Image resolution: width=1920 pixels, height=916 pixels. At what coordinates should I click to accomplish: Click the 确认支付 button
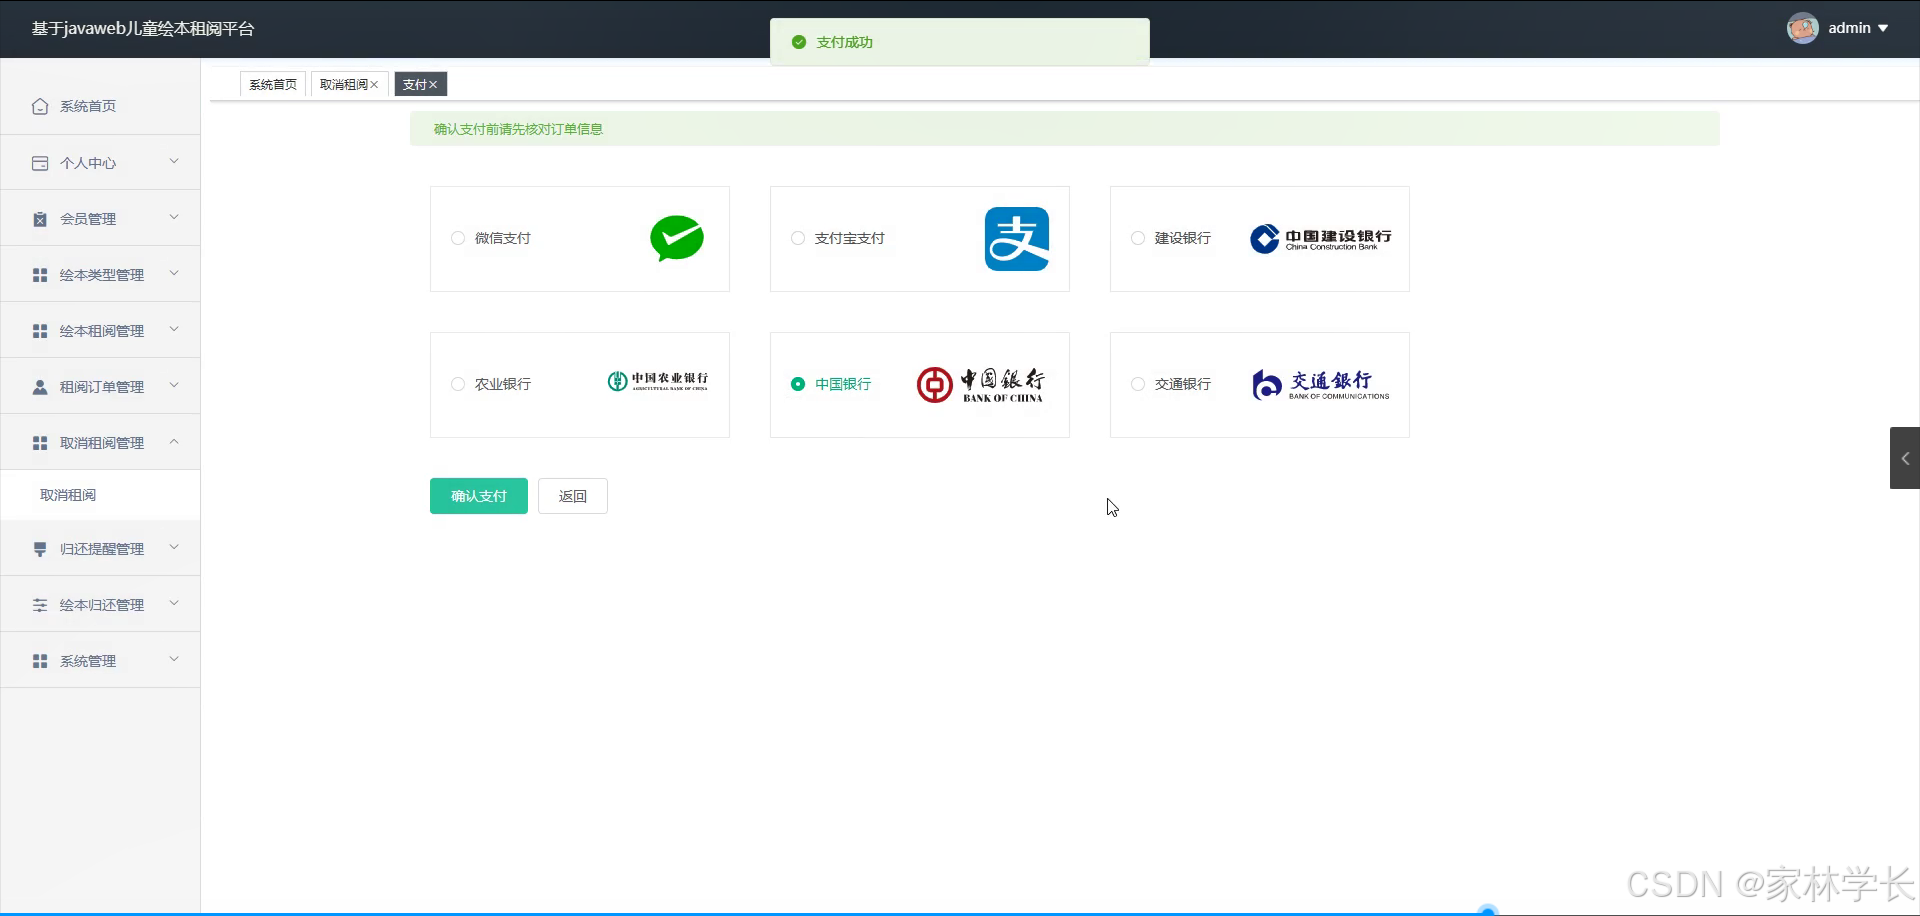coord(479,496)
